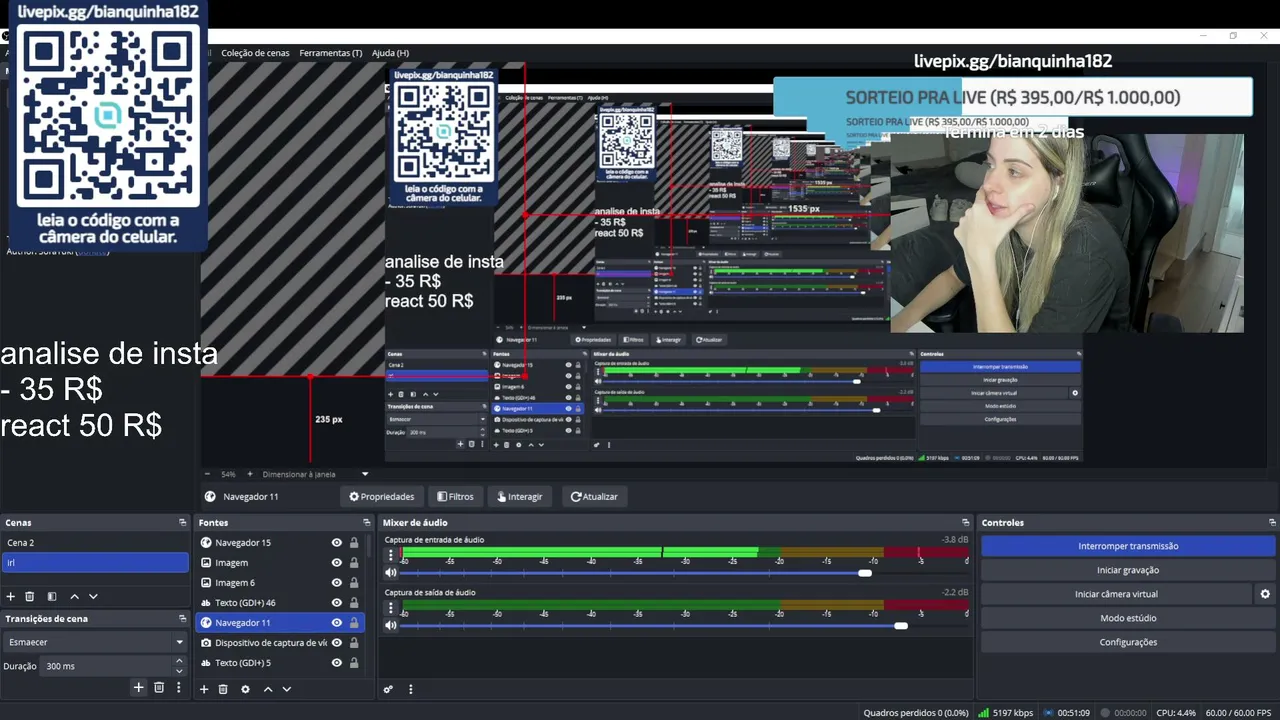Open the Ferramentas (T) menu

click(331, 53)
